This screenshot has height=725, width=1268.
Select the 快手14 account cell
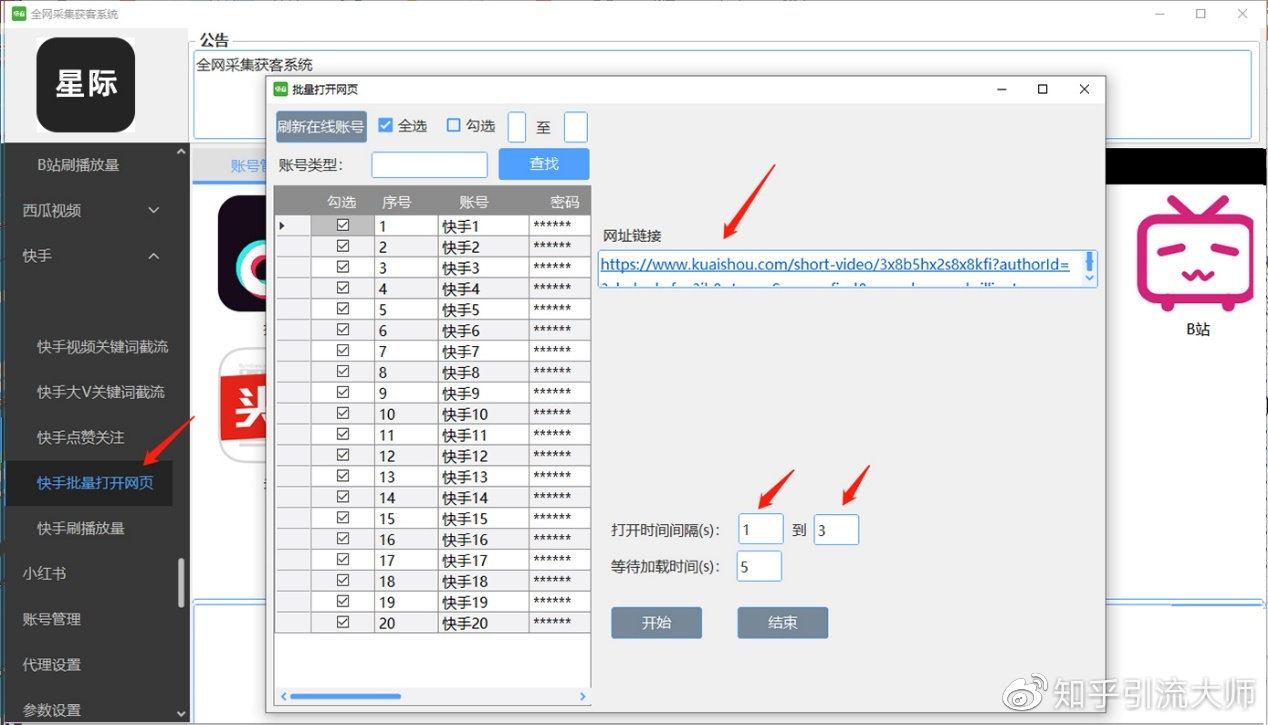click(x=483, y=497)
